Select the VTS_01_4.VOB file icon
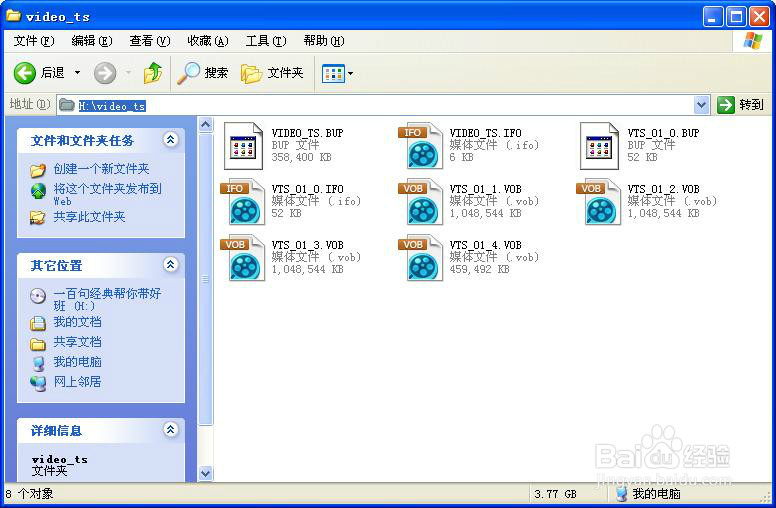Image resolution: width=776 pixels, height=508 pixels. (421, 258)
